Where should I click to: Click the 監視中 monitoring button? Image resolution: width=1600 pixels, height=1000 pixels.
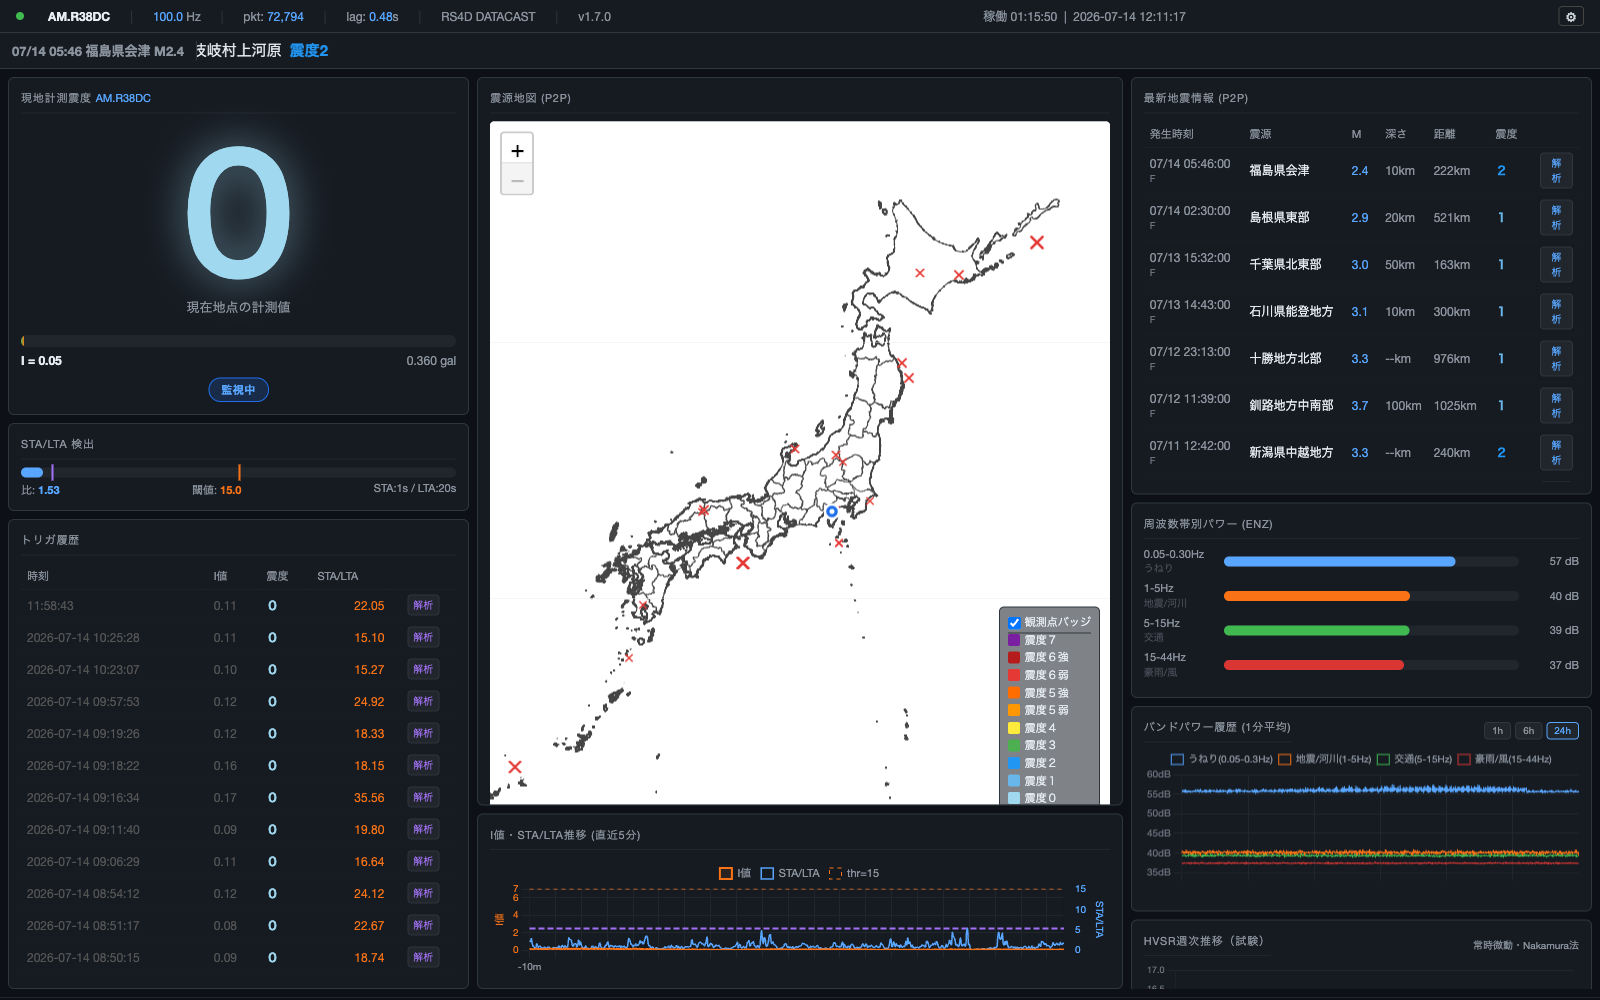[238, 390]
